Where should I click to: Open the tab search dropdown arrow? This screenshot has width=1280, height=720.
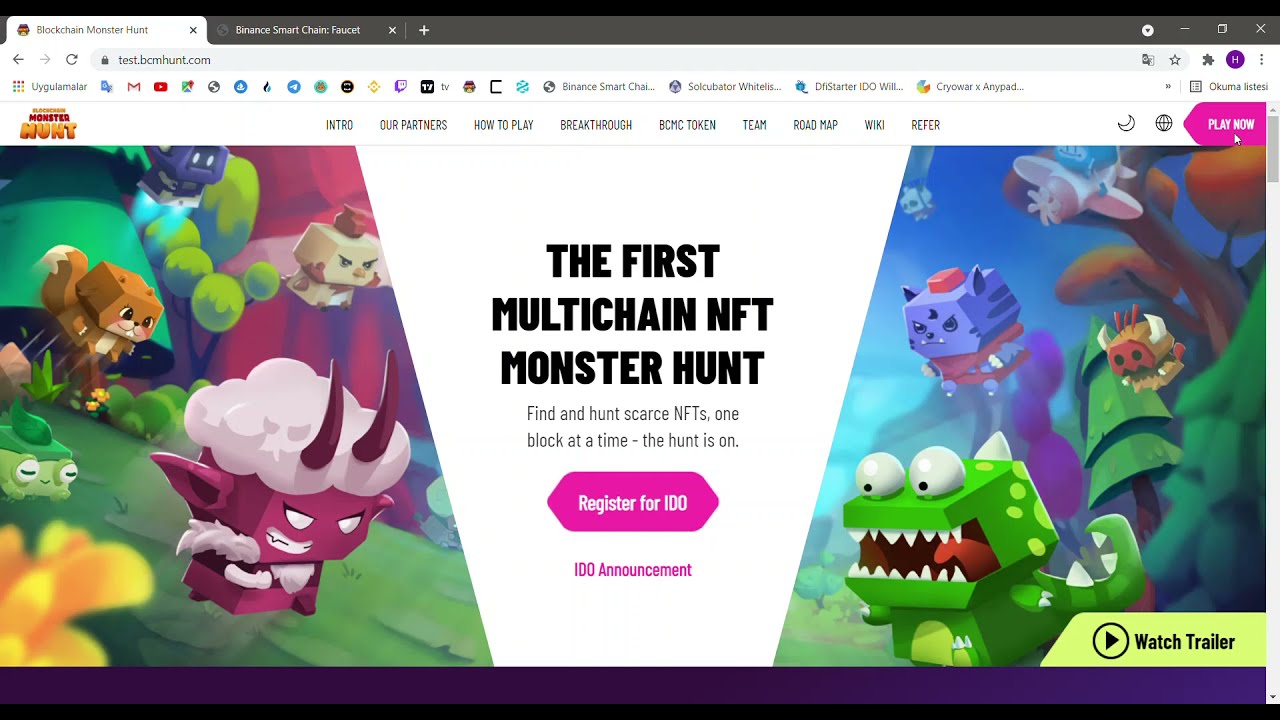click(x=1148, y=30)
